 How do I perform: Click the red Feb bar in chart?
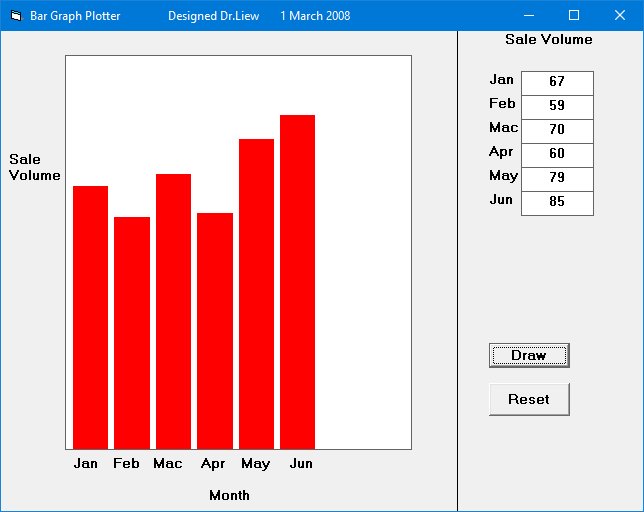pyautogui.click(x=132, y=333)
